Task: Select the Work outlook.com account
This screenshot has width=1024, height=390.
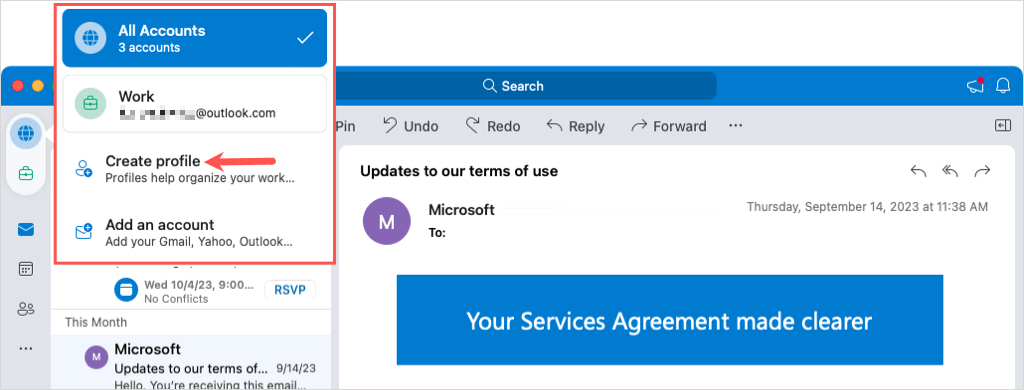Action: pos(195,104)
